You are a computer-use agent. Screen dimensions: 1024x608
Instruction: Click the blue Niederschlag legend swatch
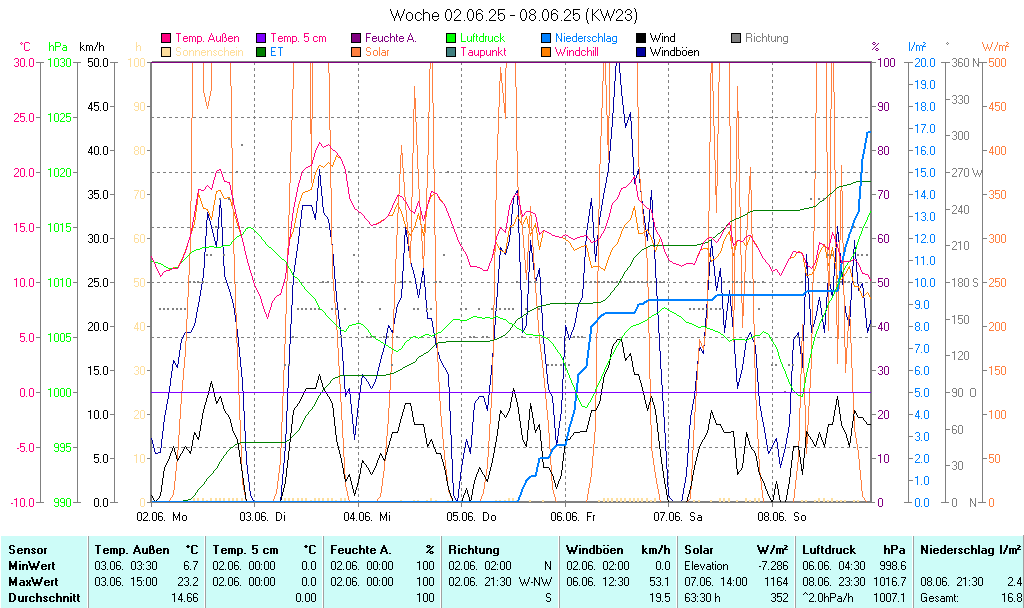coord(546,39)
